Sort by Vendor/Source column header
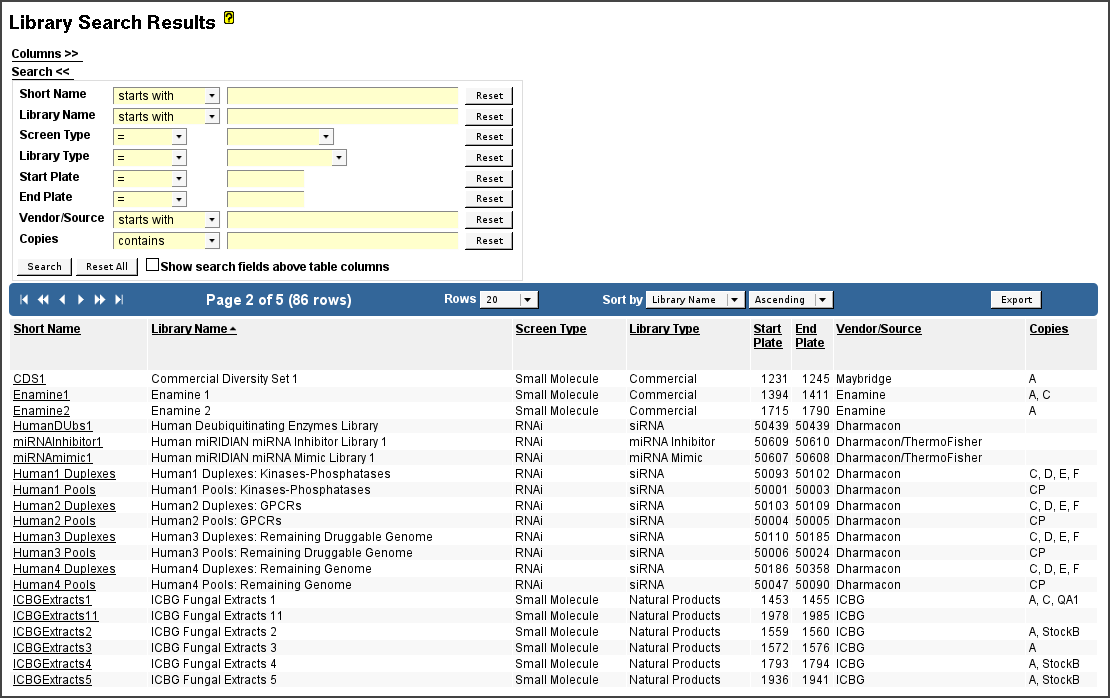 pos(879,328)
